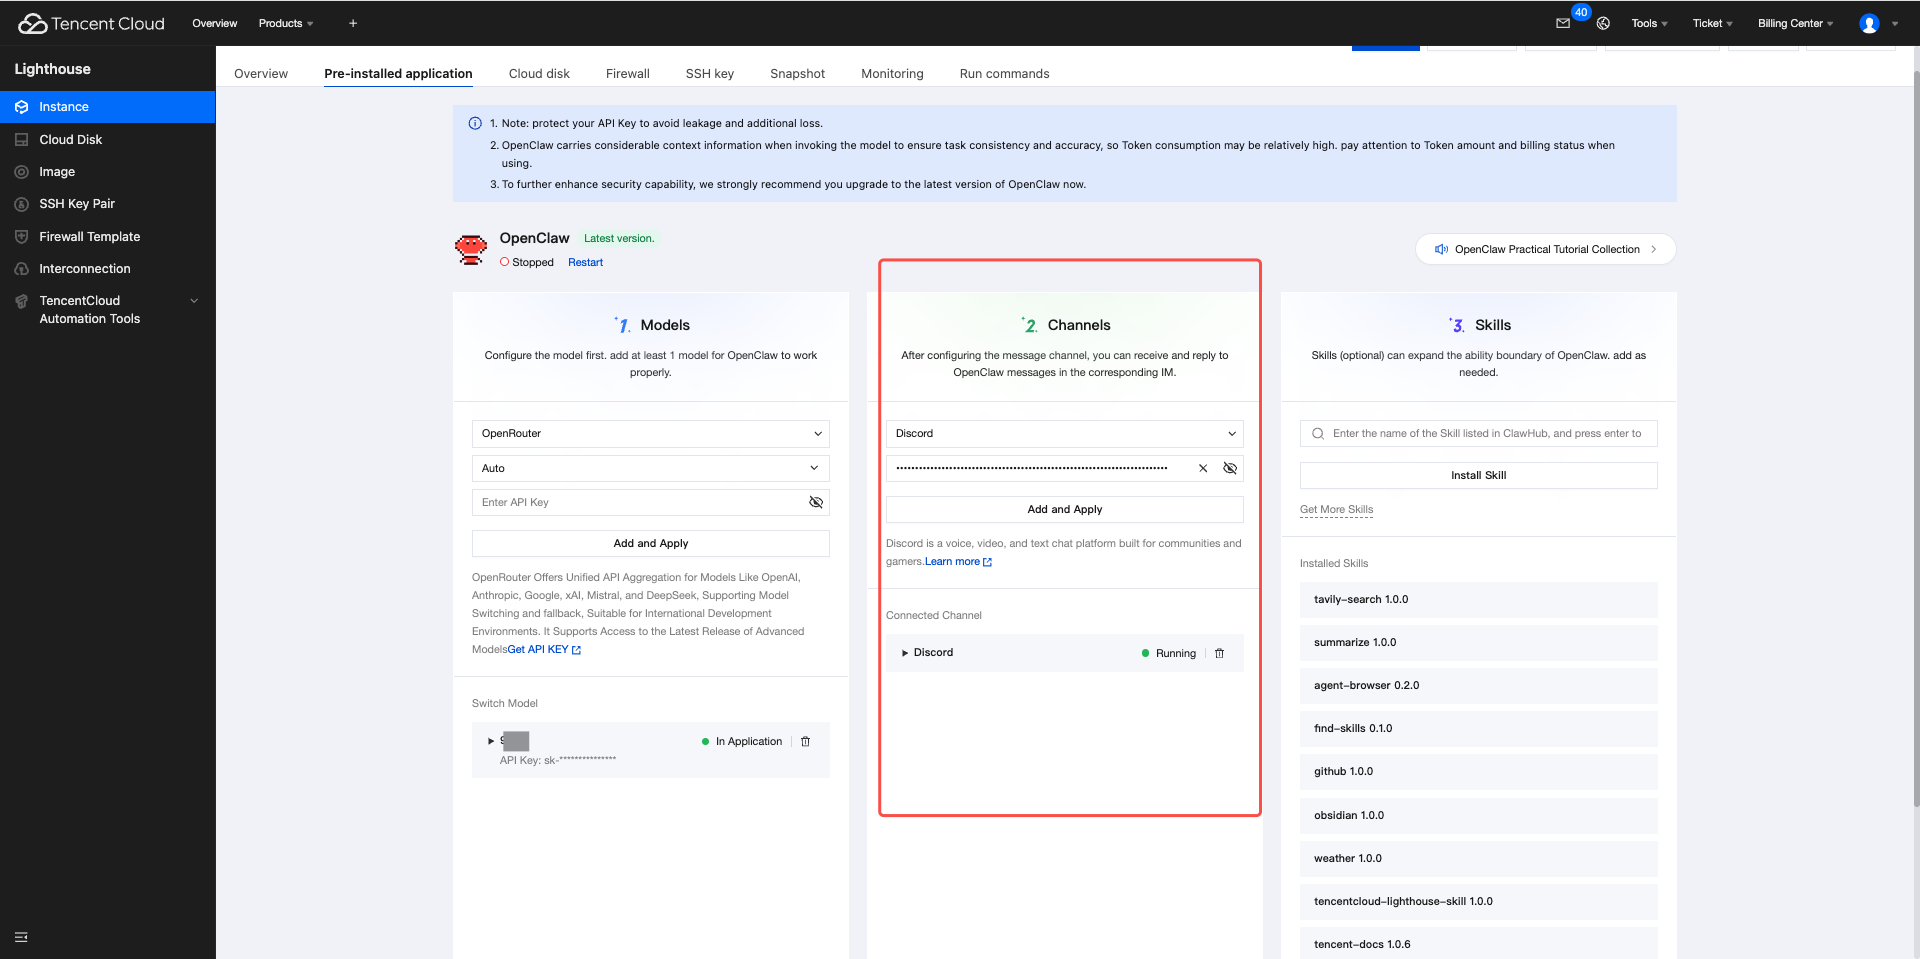Add a new shortcut with plus icon

[353, 23]
